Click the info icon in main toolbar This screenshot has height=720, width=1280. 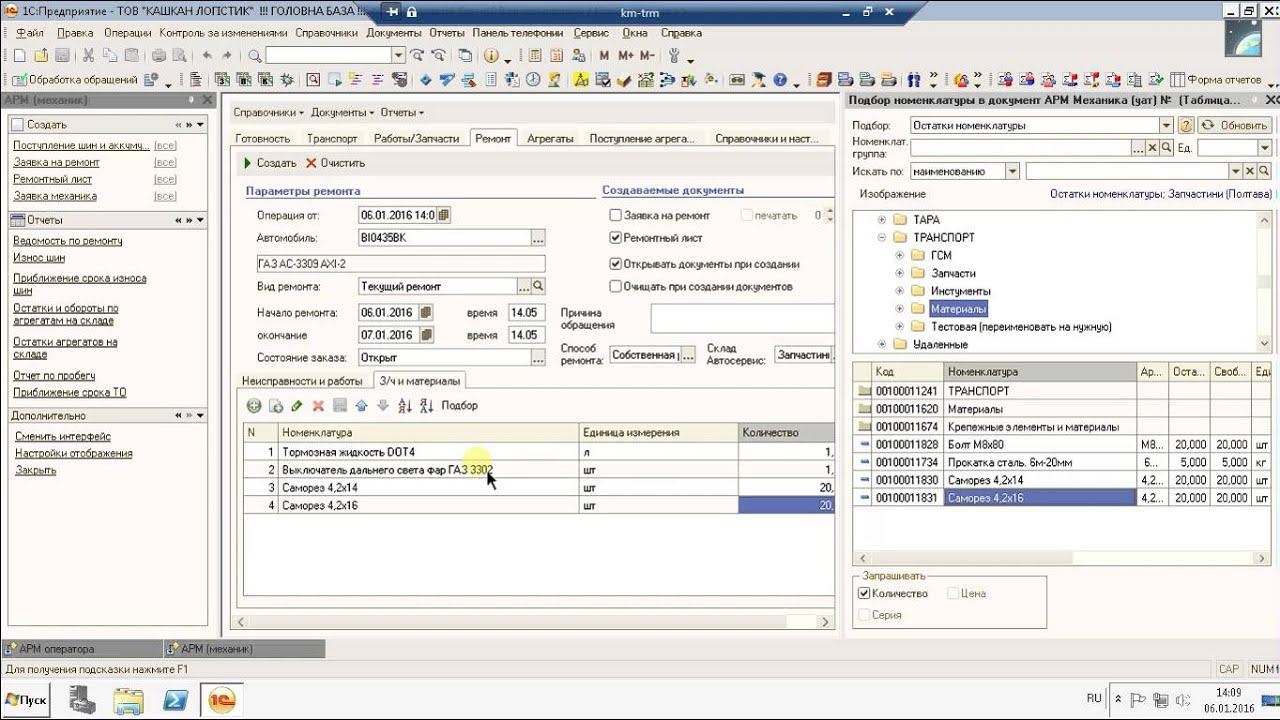coord(491,56)
